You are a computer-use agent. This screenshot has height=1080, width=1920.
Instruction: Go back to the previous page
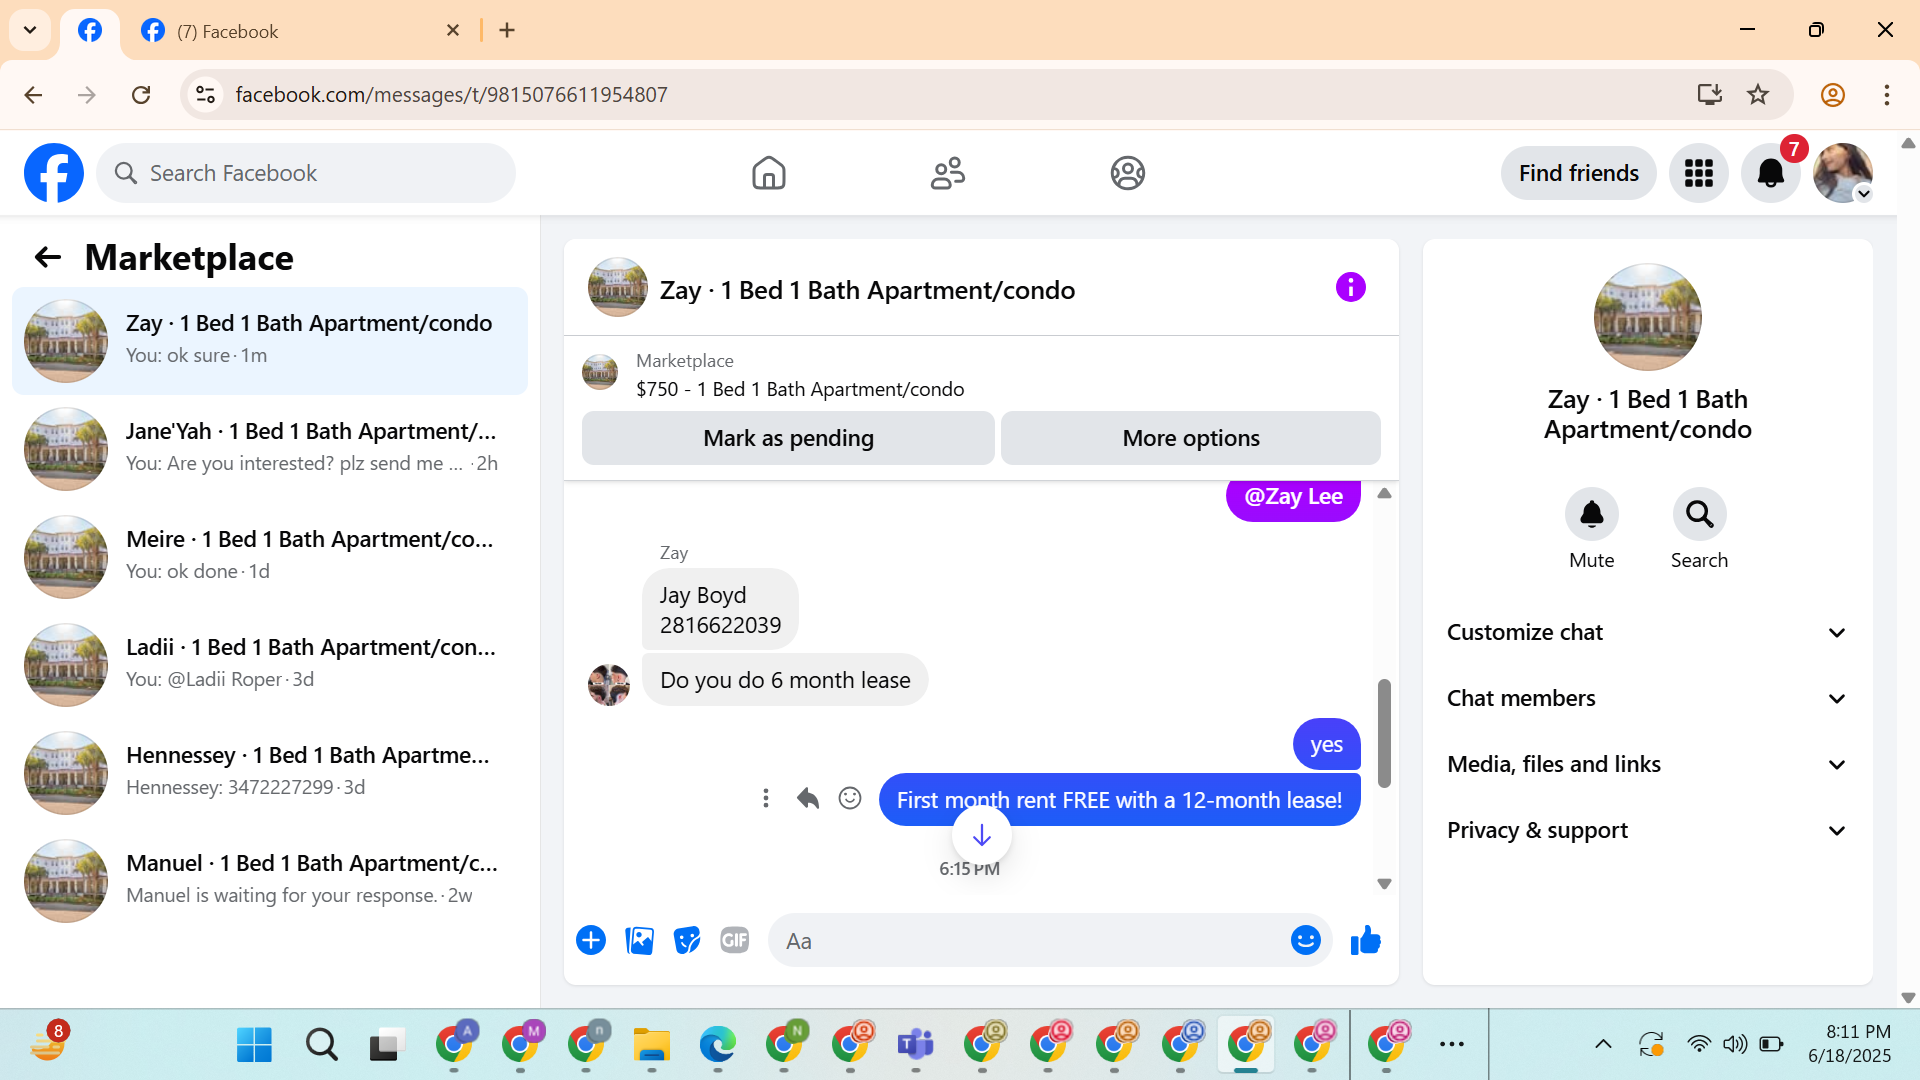click(x=33, y=94)
